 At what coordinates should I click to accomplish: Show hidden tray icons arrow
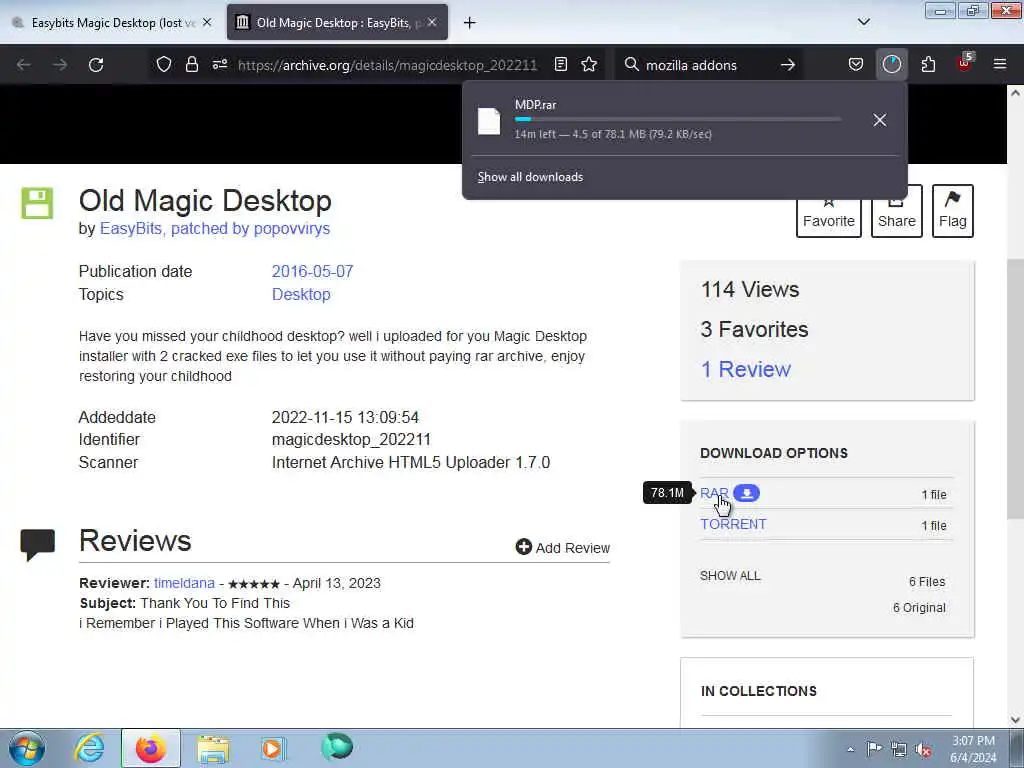[x=850, y=749]
